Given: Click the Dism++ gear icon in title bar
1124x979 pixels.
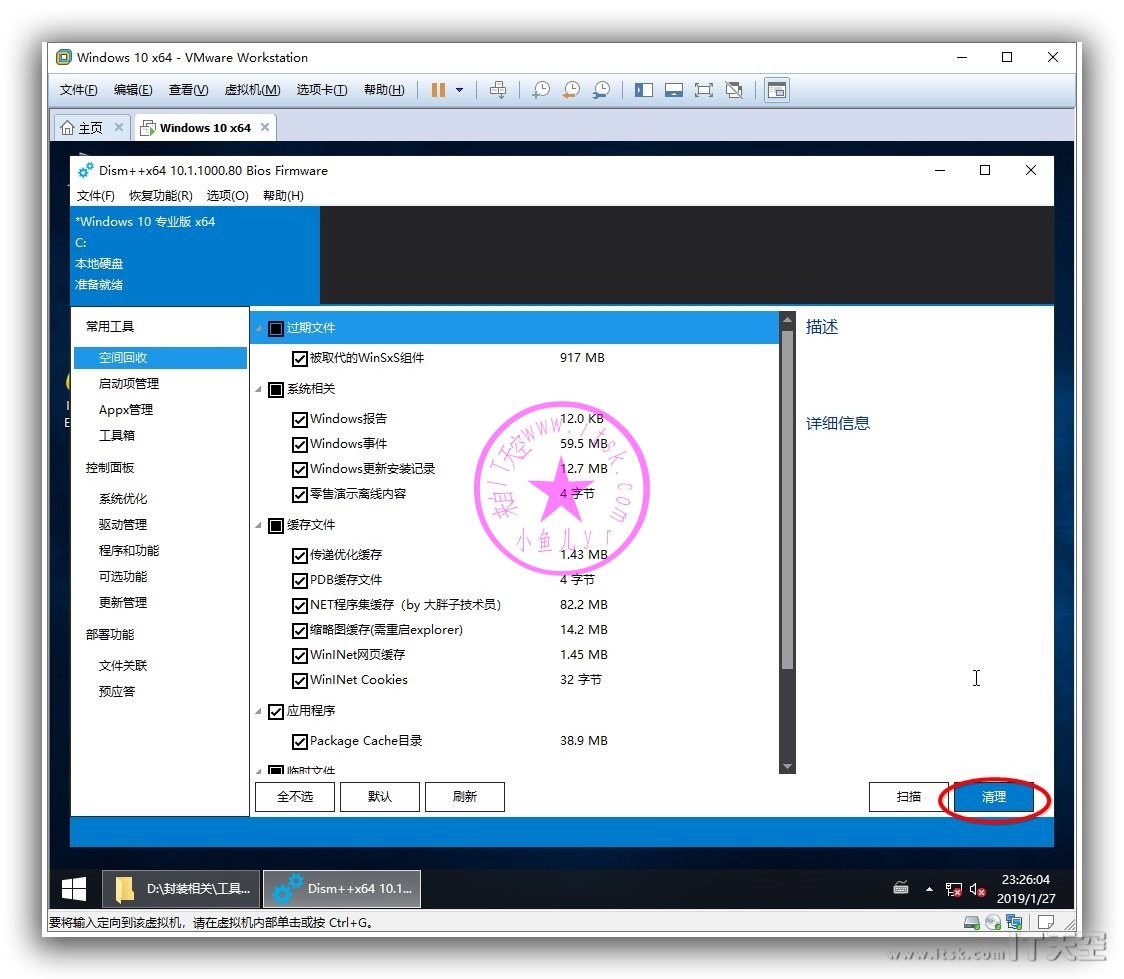Looking at the screenshot, I should 85,171.
